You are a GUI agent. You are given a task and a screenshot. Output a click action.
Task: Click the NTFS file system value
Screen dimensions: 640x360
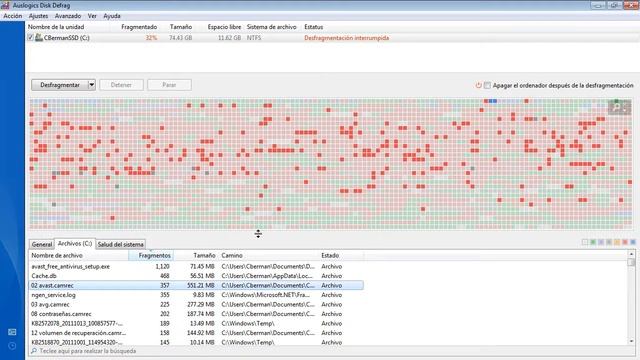coord(254,38)
